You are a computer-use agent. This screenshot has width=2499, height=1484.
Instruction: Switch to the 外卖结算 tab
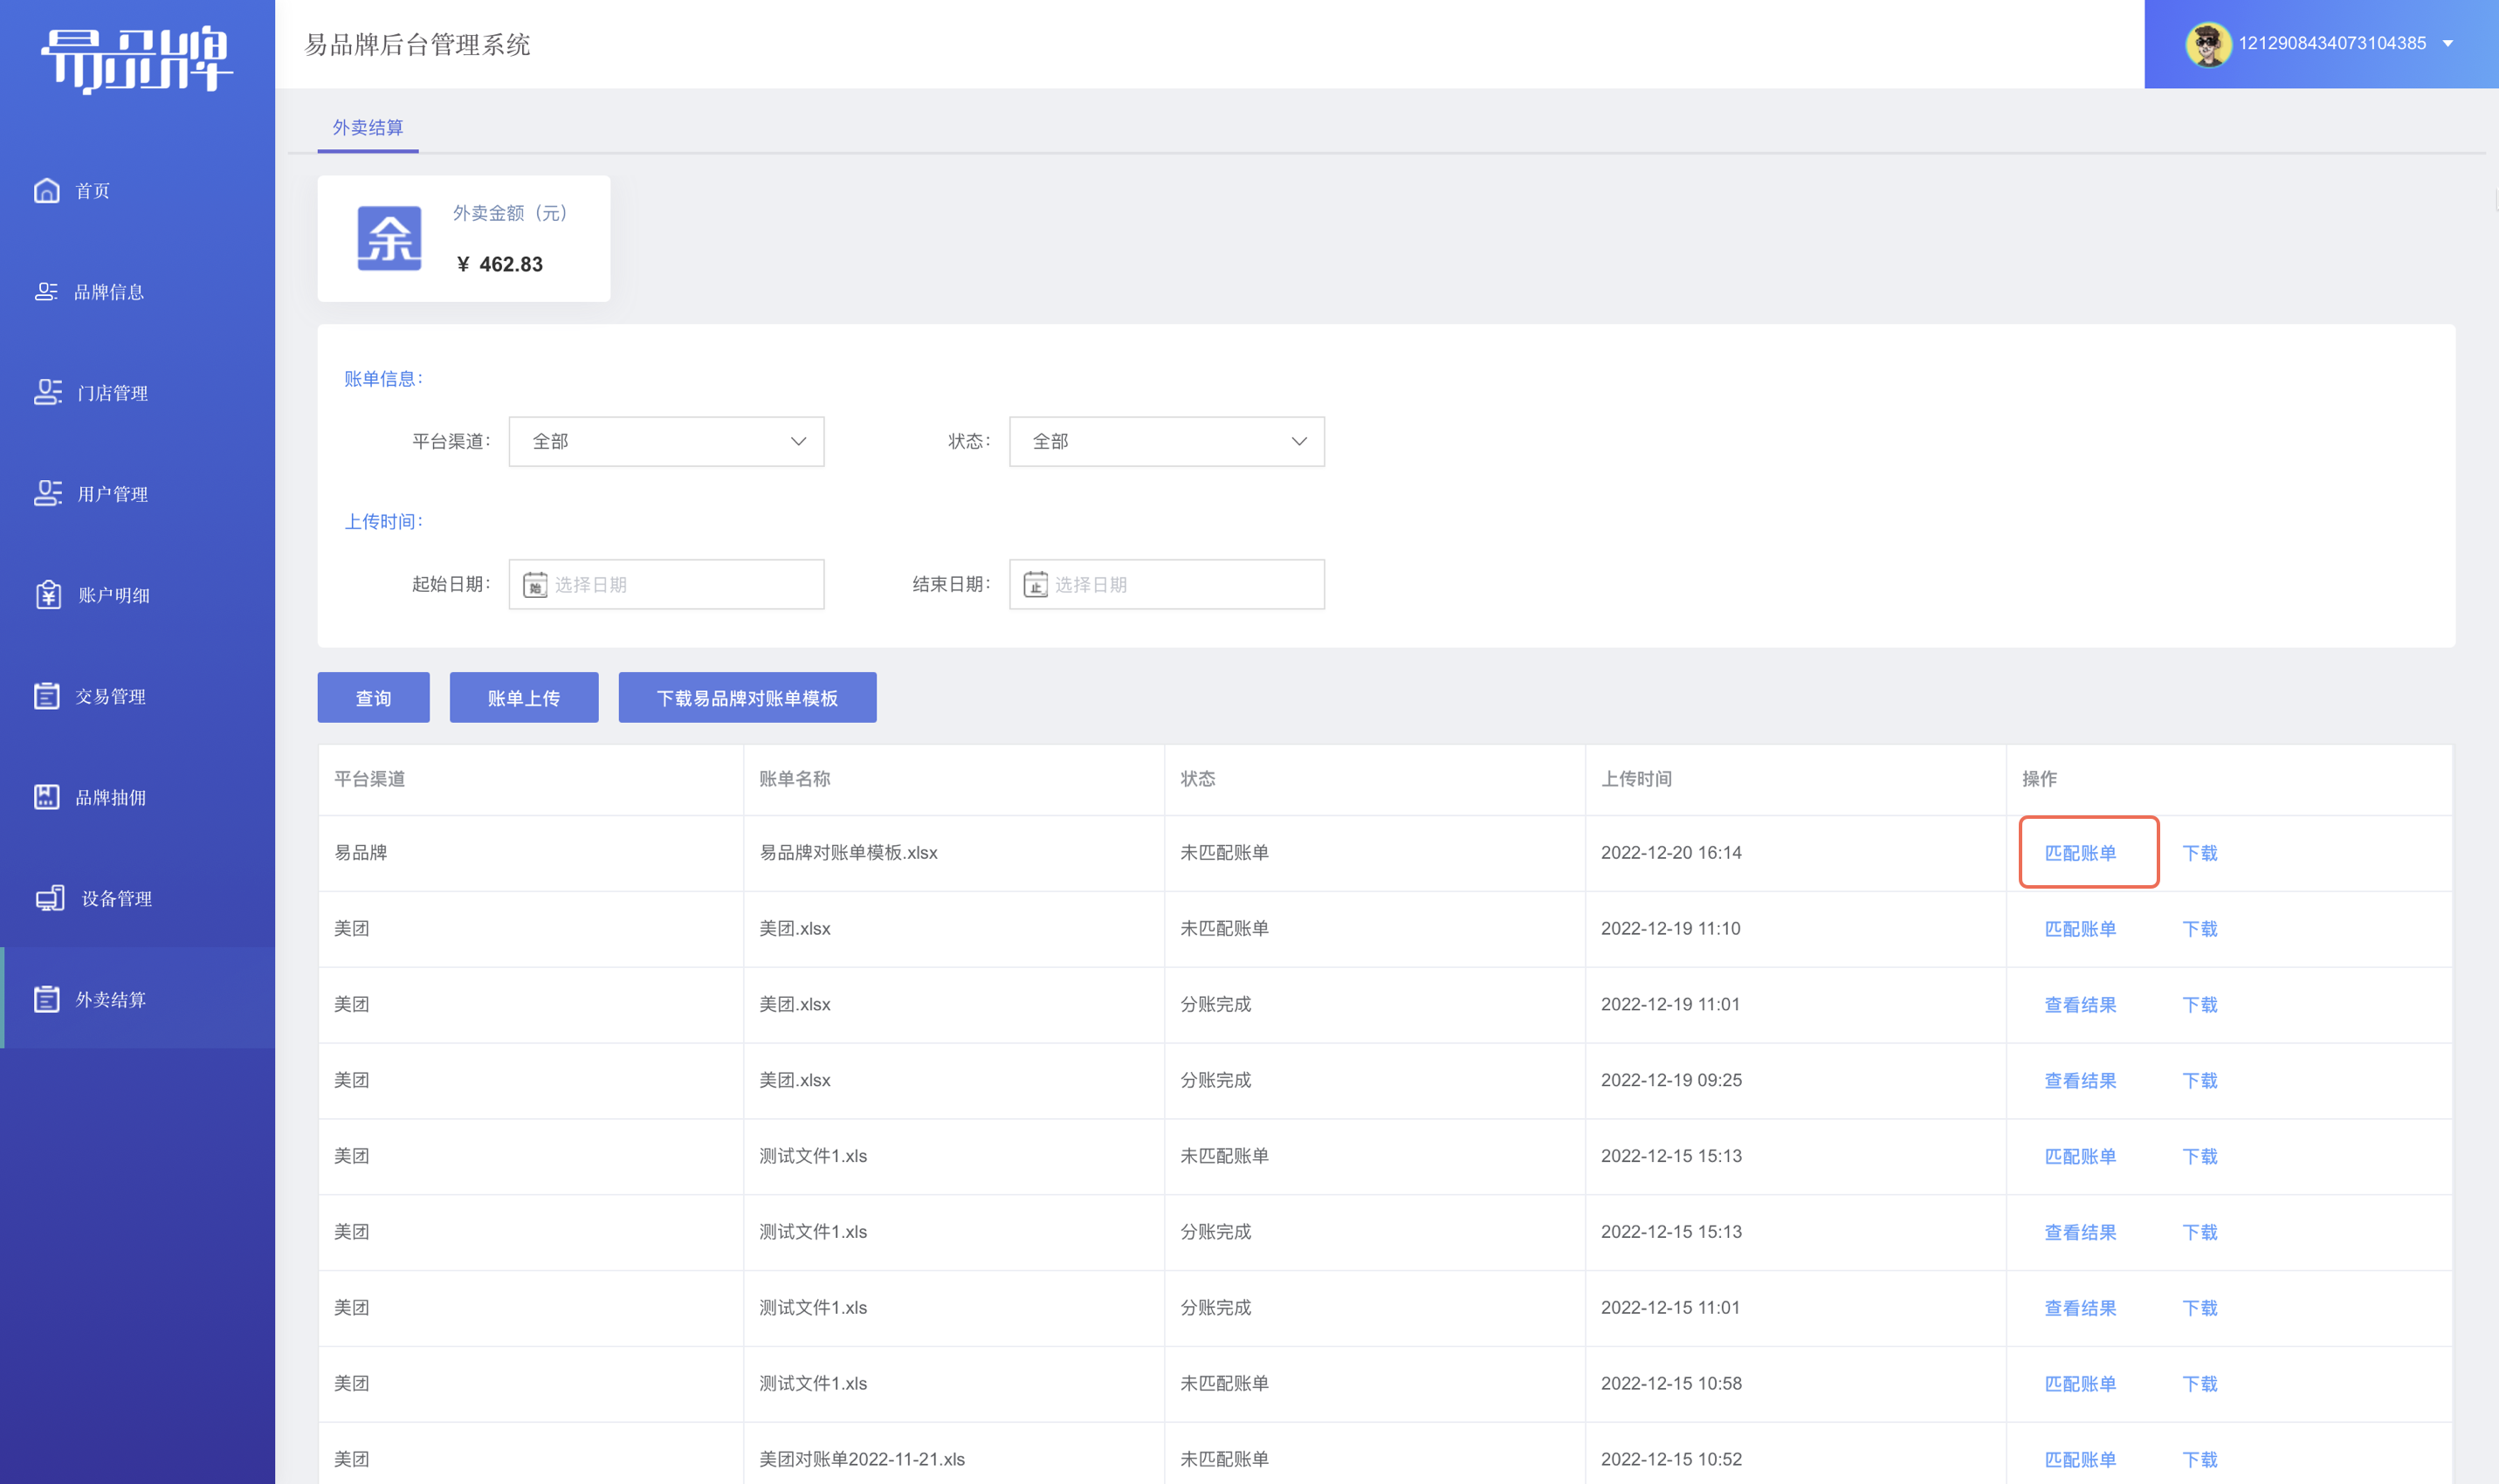tap(367, 127)
